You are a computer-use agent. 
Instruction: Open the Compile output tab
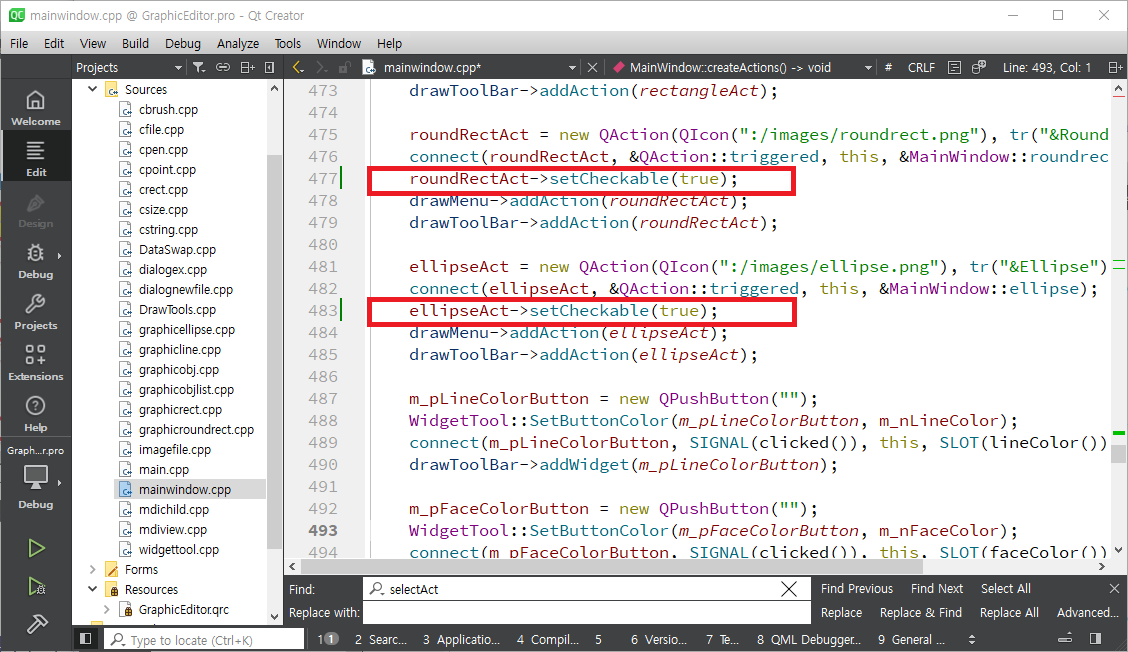tap(547, 639)
